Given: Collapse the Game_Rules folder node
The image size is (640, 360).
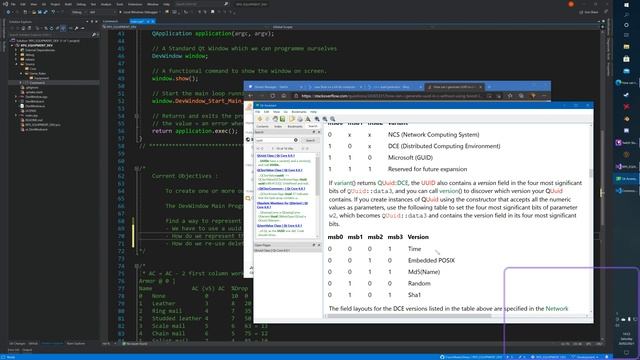Looking at the screenshot, I should 21,73.
